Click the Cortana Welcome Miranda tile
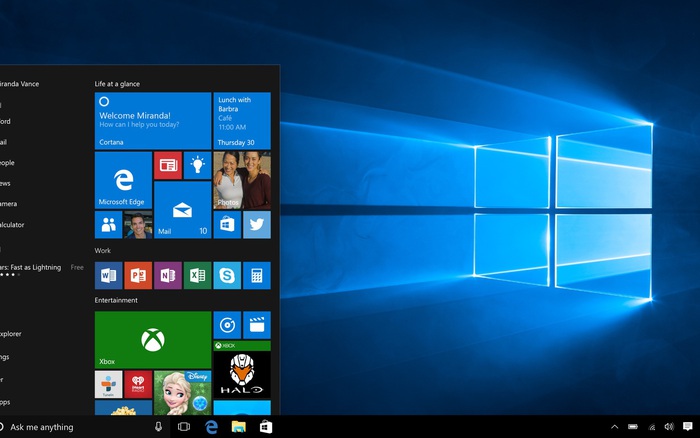The height and width of the screenshot is (438, 700). click(152, 121)
